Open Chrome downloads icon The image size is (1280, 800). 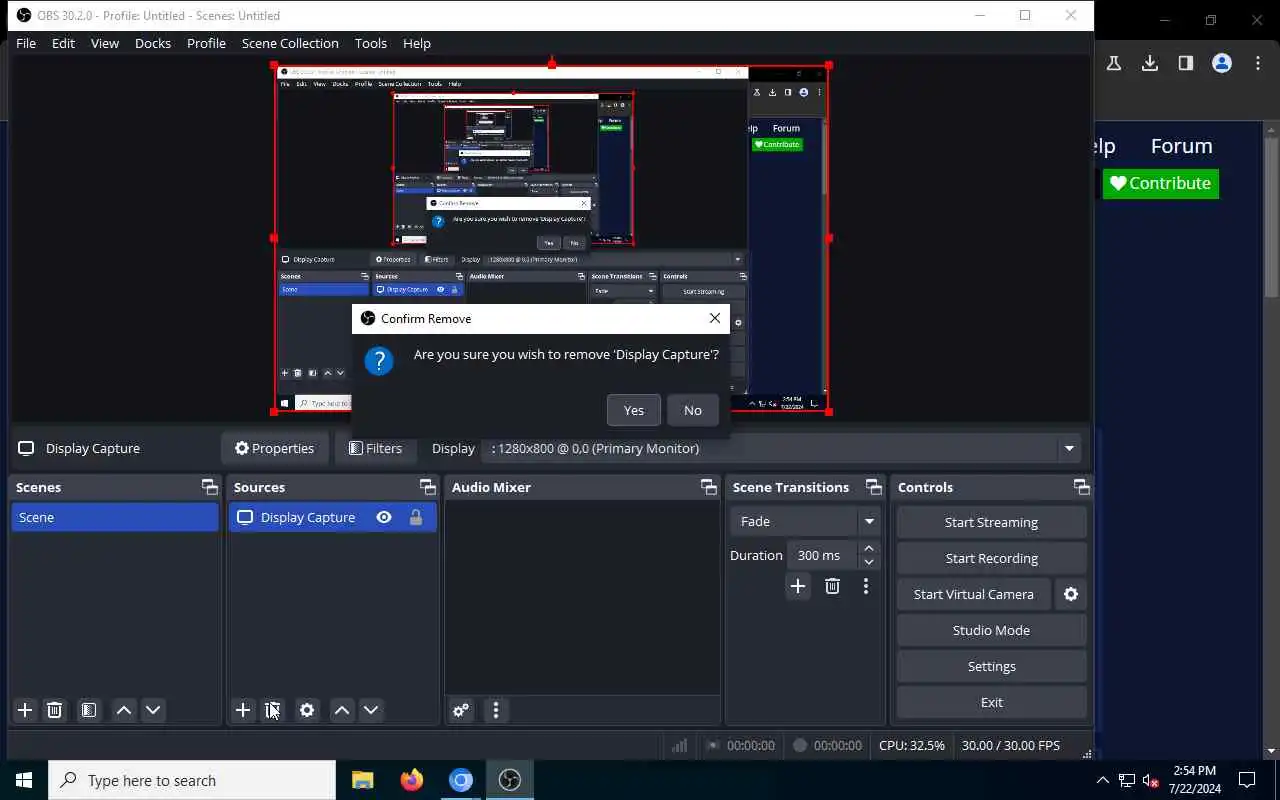[1150, 63]
